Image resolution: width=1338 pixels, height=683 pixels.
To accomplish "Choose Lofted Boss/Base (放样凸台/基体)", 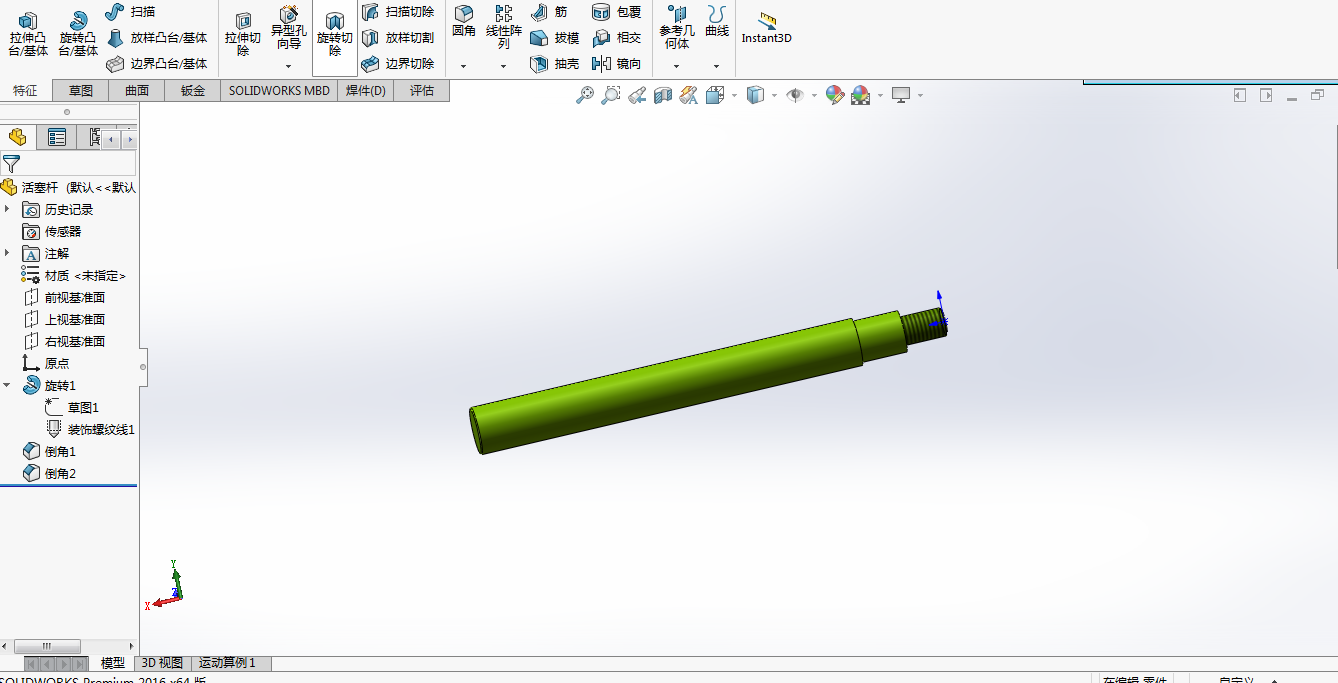I will [157, 37].
